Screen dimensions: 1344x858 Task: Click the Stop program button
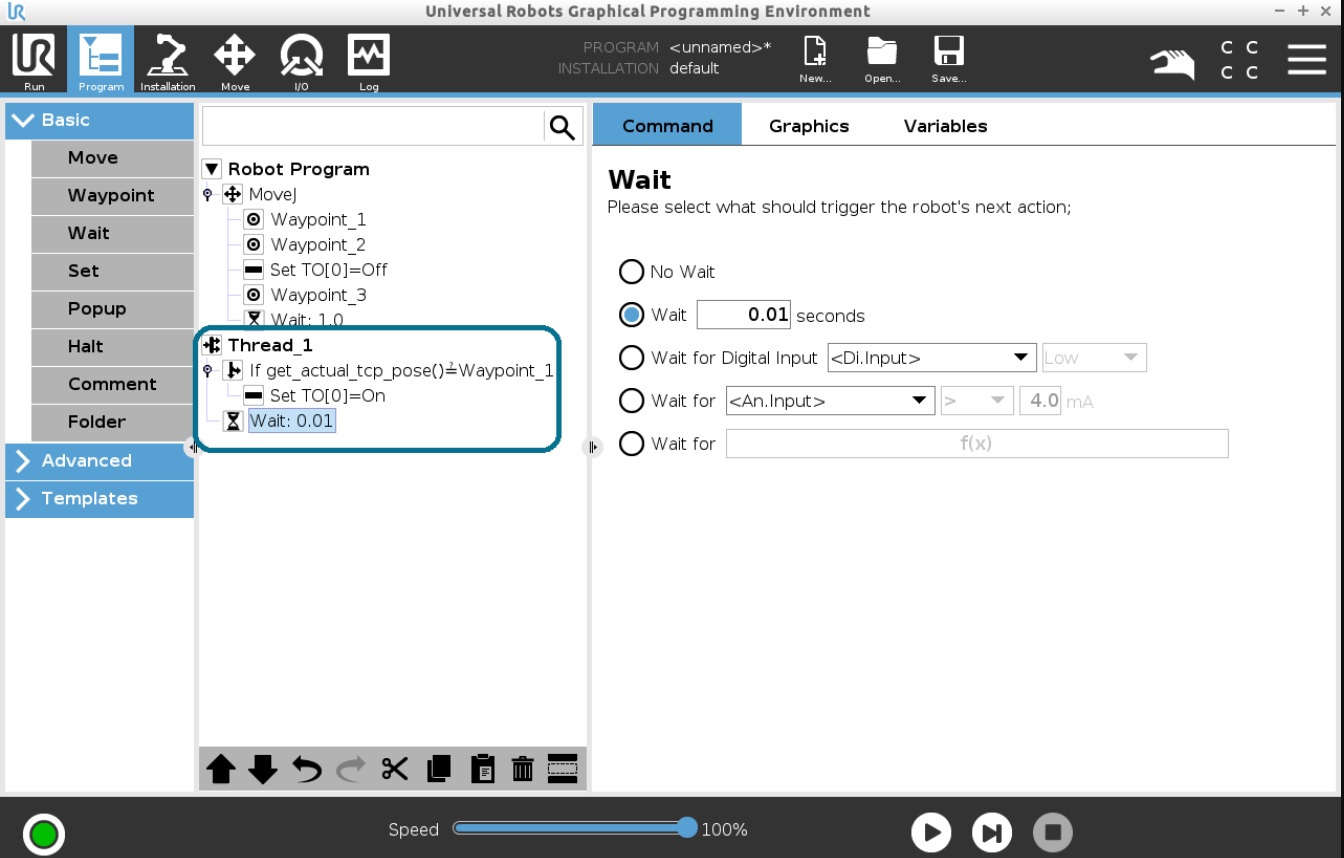coord(1052,832)
